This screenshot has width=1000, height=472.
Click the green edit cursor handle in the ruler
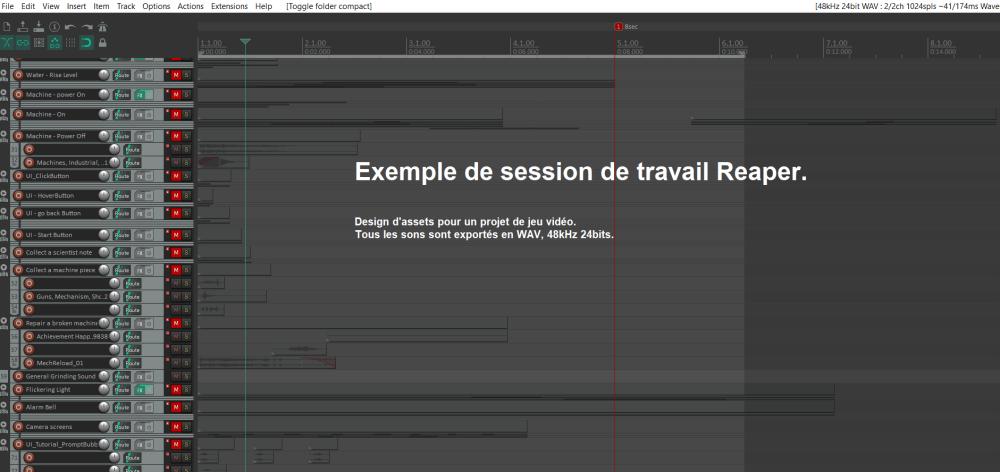(246, 41)
